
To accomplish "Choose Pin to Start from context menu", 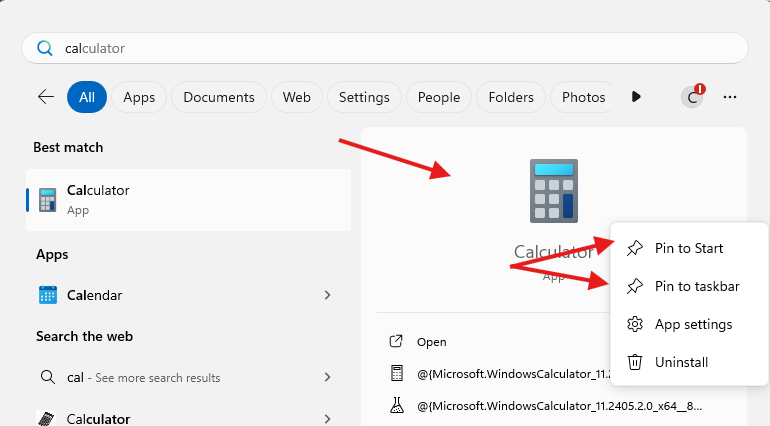I will pos(689,248).
